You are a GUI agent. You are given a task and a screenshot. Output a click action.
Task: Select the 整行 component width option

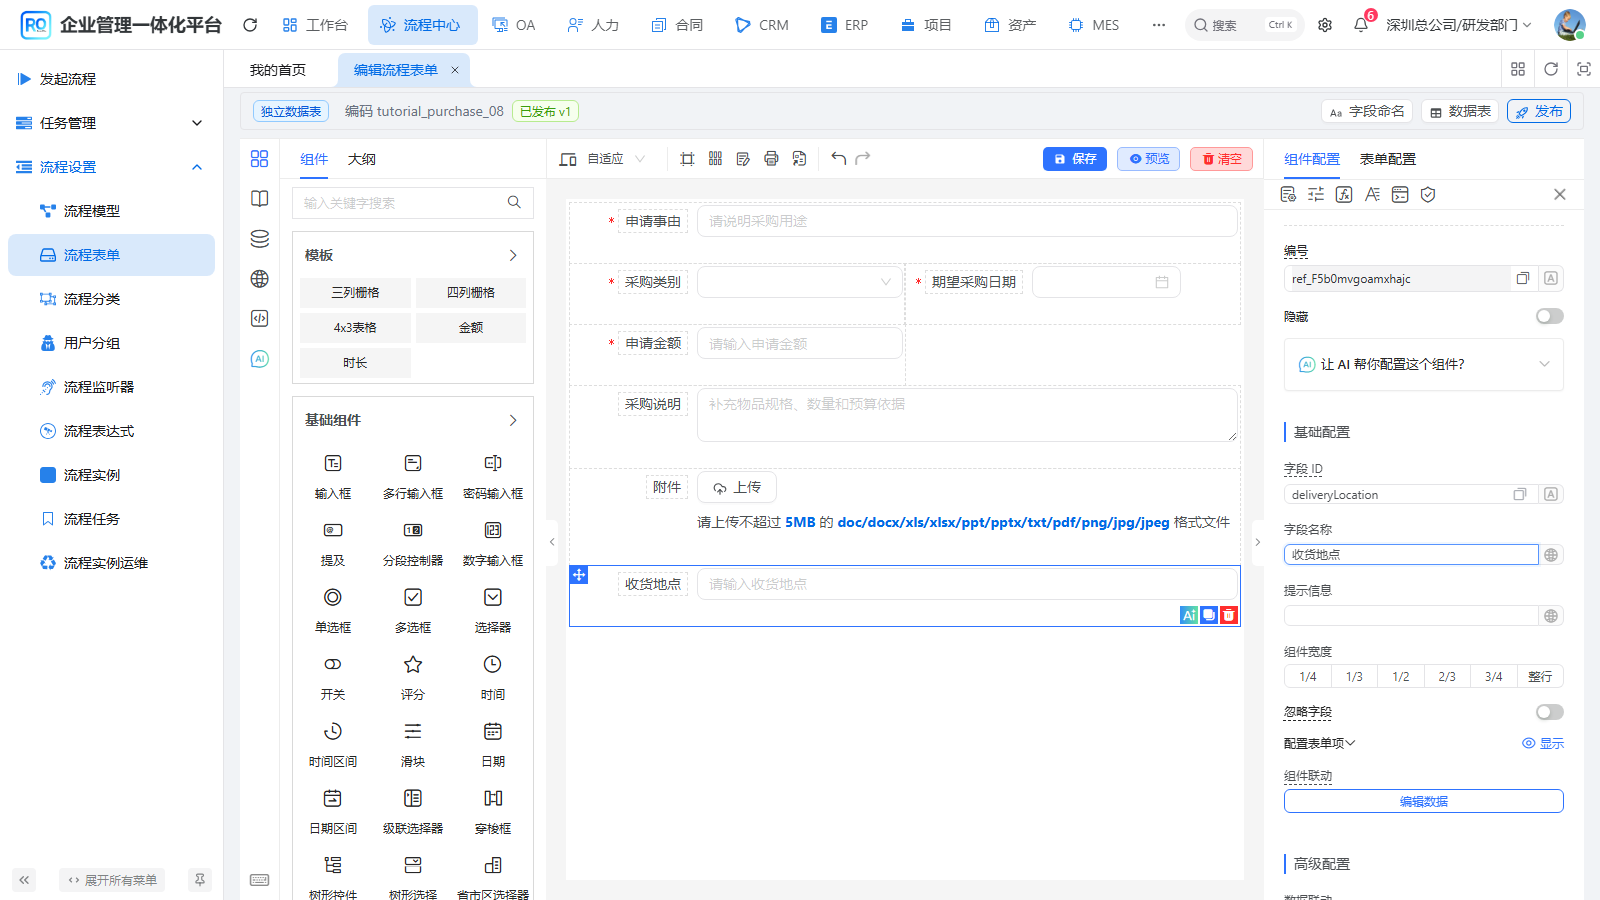(x=1540, y=677)
